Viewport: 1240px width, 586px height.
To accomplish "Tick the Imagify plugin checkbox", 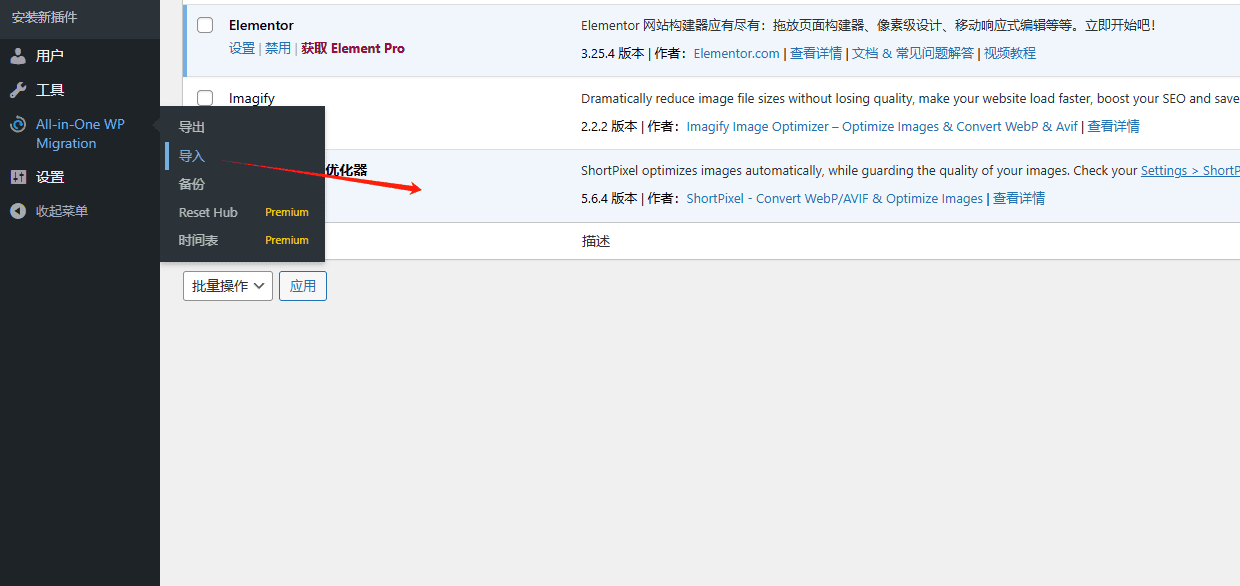I will 205,98.
